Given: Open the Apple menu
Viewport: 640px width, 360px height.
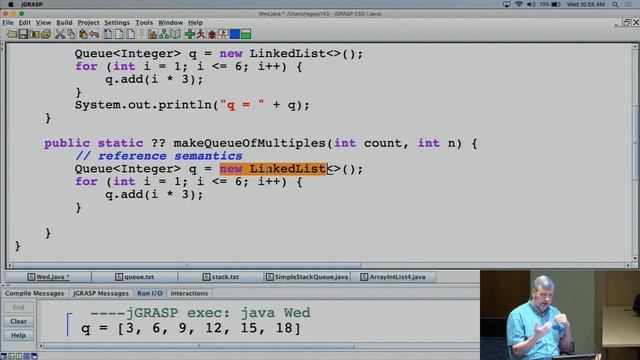Looking at the screenshot, I should click(x=11, y=4).
